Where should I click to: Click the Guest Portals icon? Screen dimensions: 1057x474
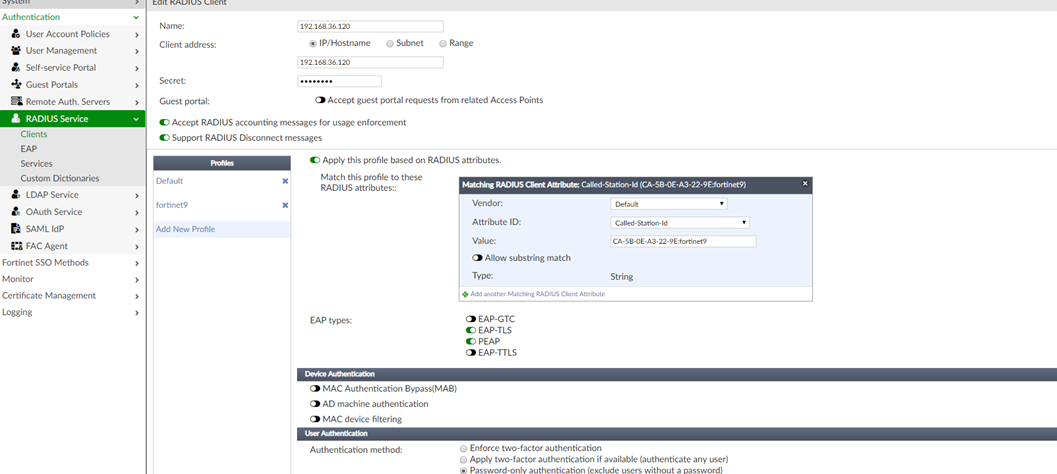[x=16, y=85]
